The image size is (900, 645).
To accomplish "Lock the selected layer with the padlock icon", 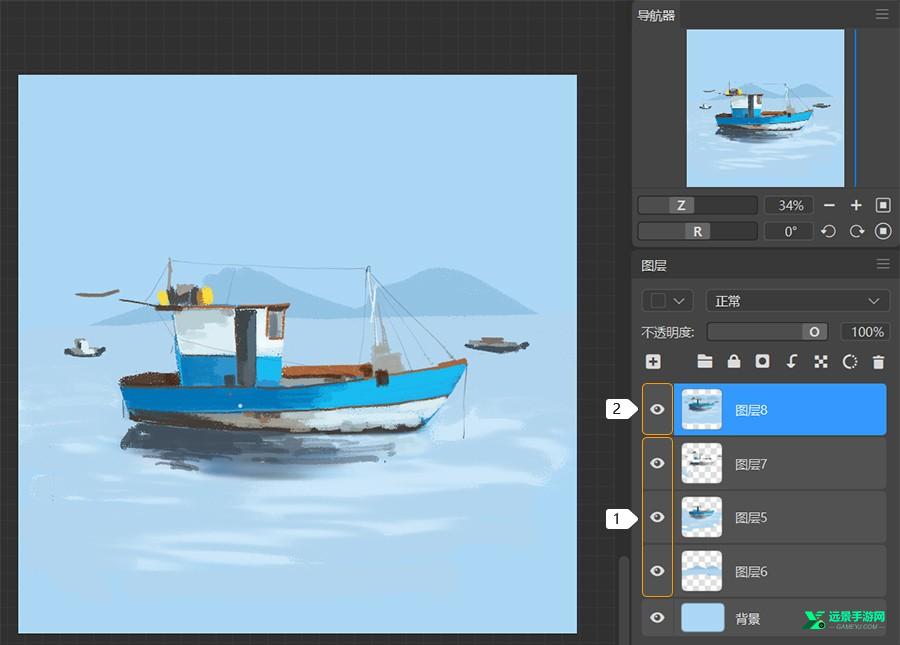I will click(x=734, y=362).
